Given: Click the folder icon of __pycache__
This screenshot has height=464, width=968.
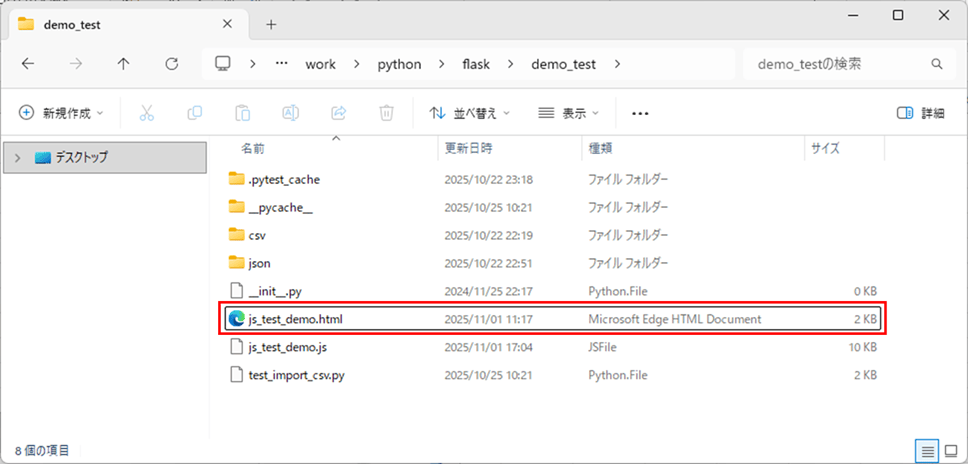Looking at the screenshot, I should pos(236,207).
